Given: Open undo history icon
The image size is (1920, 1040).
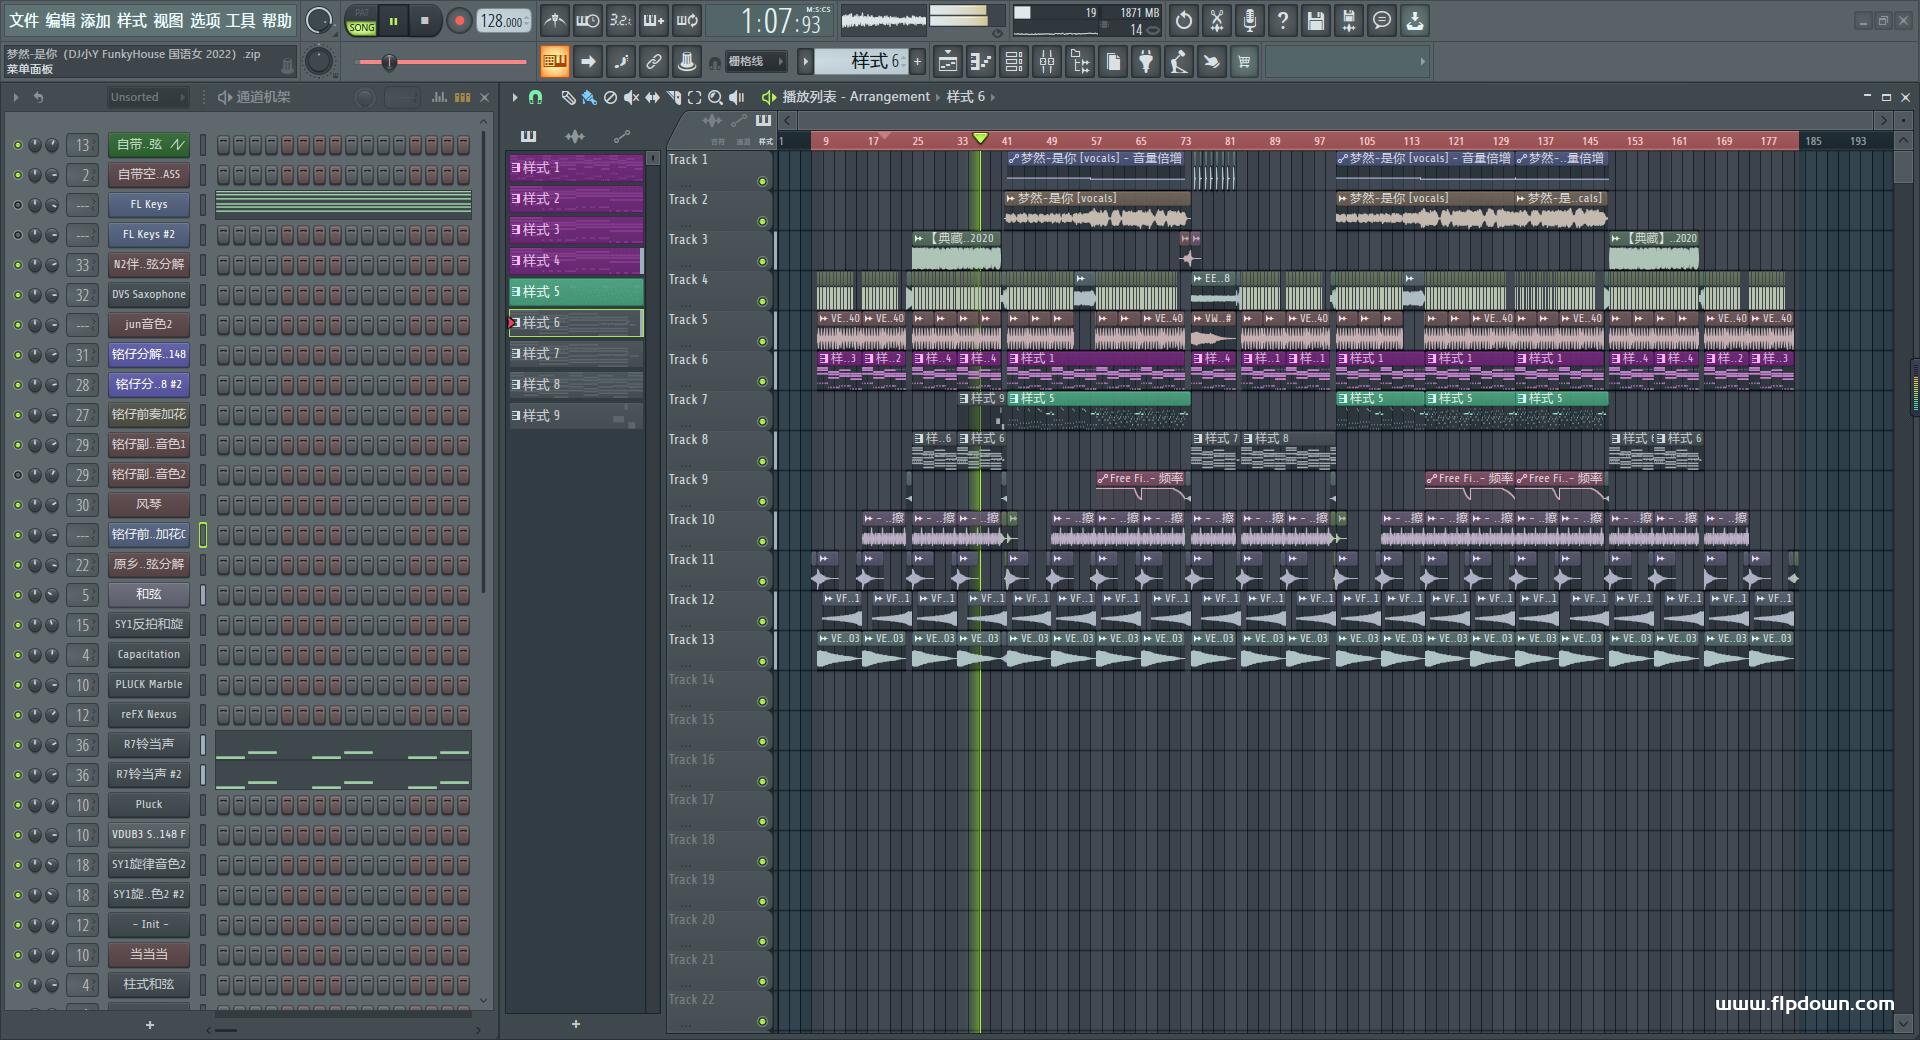Looking at the screenshot, I should [1184, 20].
